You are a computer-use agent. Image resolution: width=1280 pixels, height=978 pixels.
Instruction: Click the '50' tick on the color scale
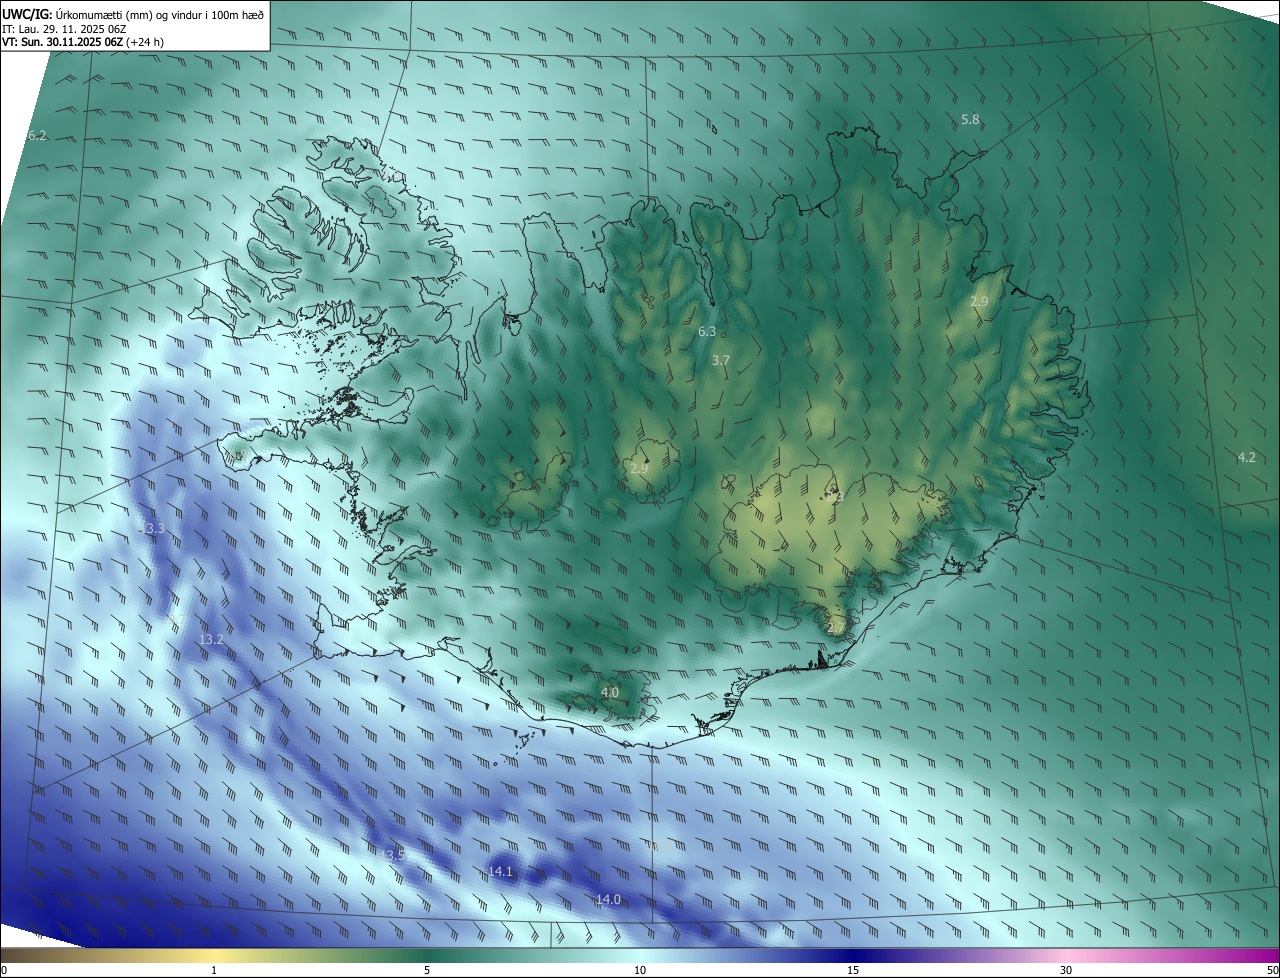pyautogui.click(x=1272, y=970)
